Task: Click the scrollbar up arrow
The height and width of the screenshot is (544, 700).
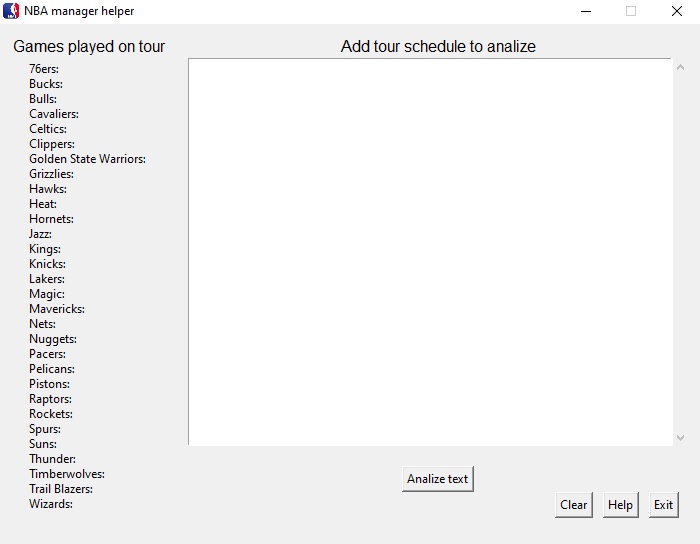Action: [x=680, y=67]
